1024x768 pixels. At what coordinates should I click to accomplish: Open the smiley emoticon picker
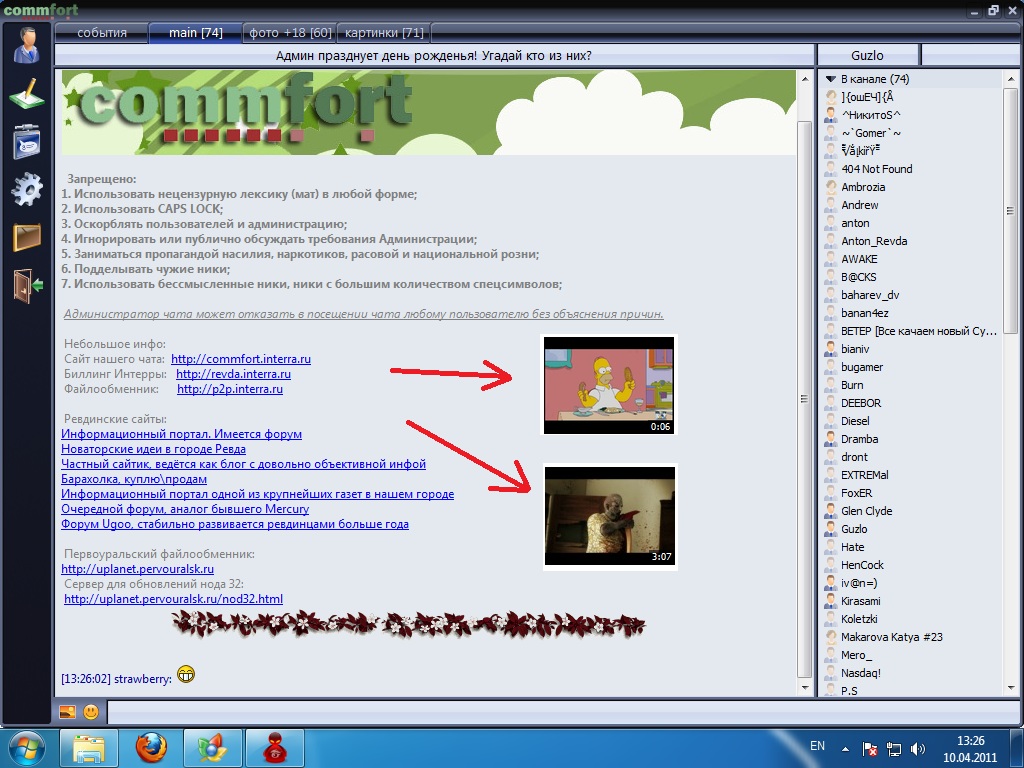[x=91, y=712]
